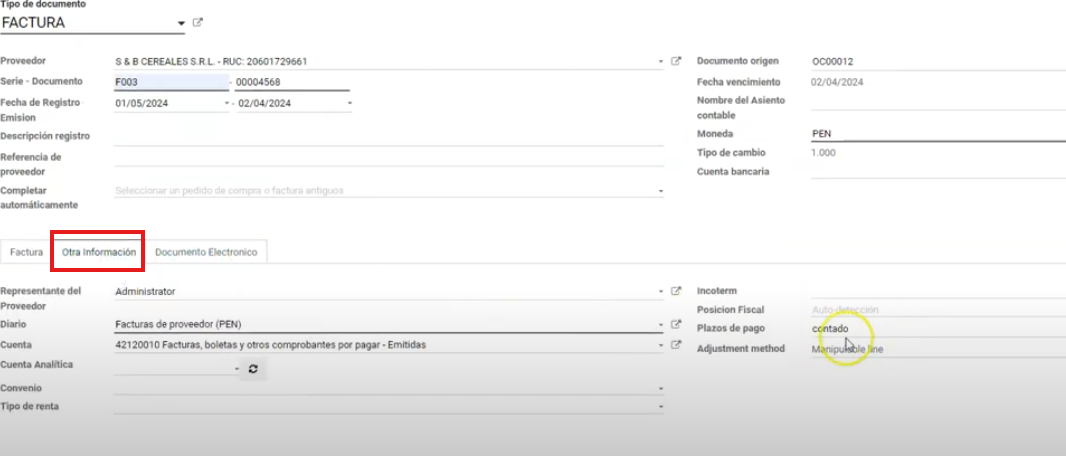
Task: Open Proveedor record via external link icon
Action: tap(676, 61)
